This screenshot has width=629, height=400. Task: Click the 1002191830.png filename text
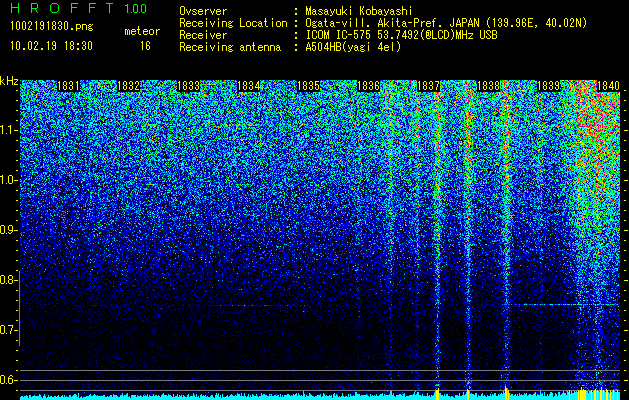tap(52, 27)
